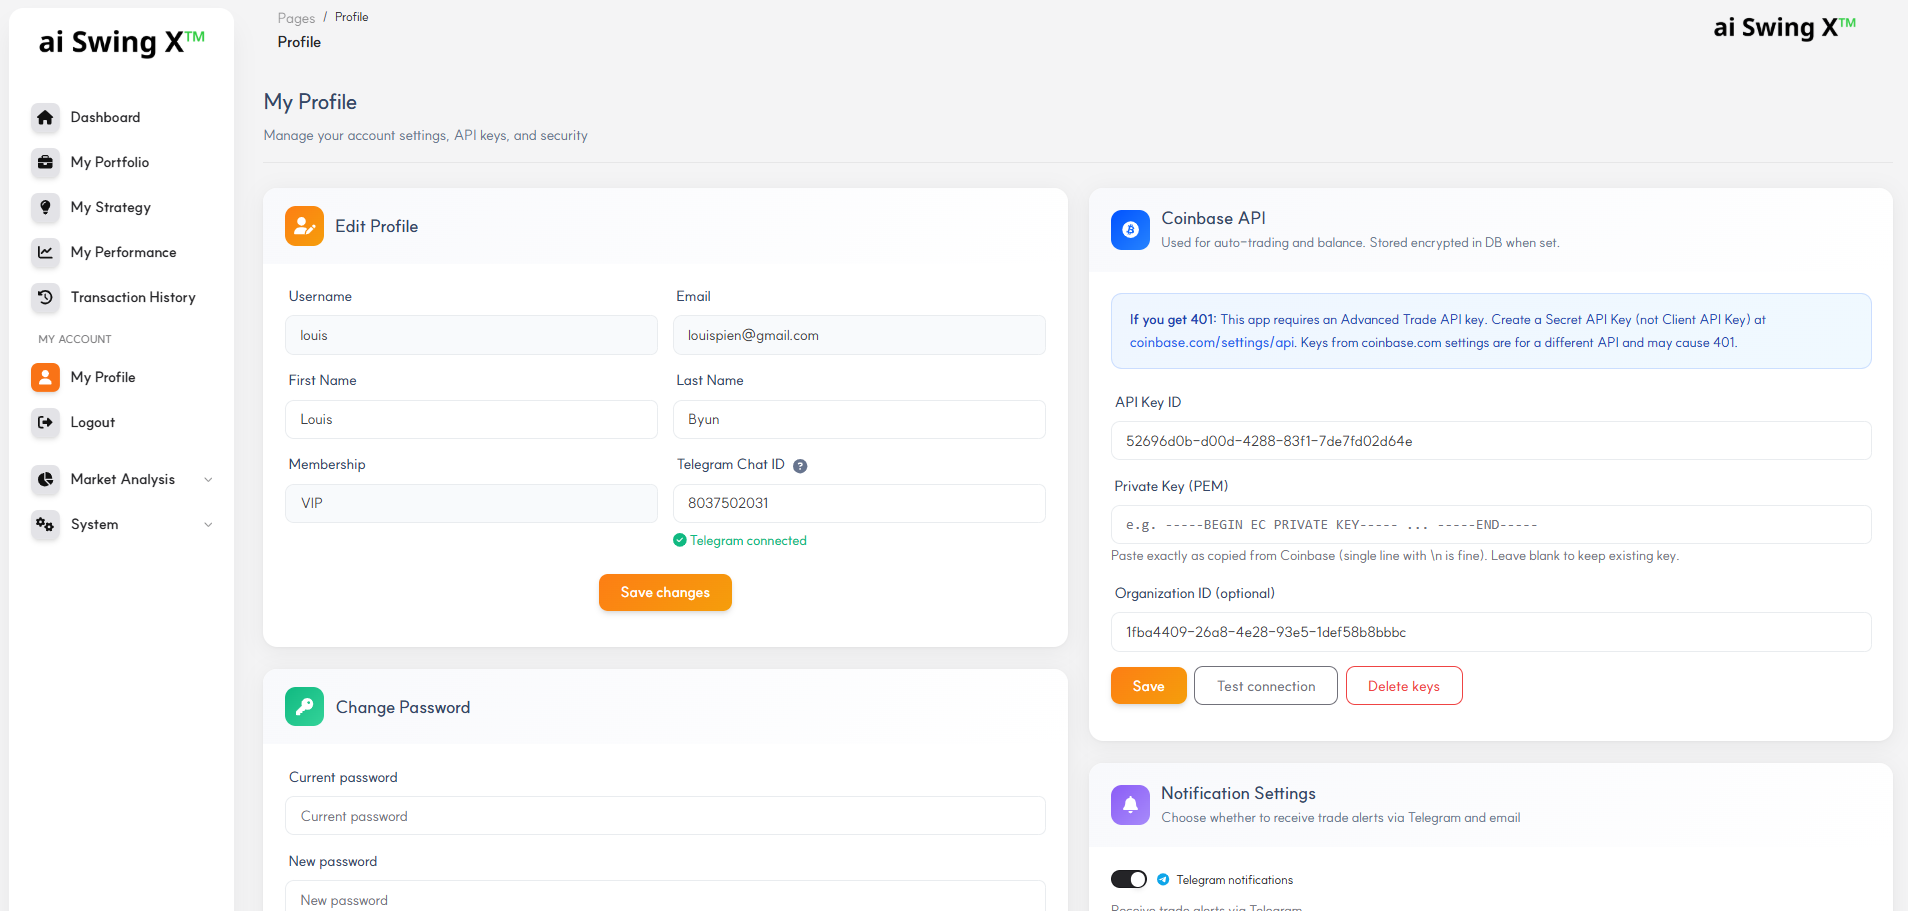1908x911 pixels.
Task: Click the Dashboard home icon
Action: click(x=45, y=117)
